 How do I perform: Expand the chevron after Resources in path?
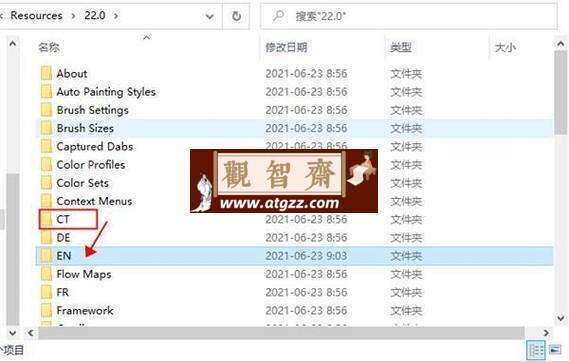74,16
